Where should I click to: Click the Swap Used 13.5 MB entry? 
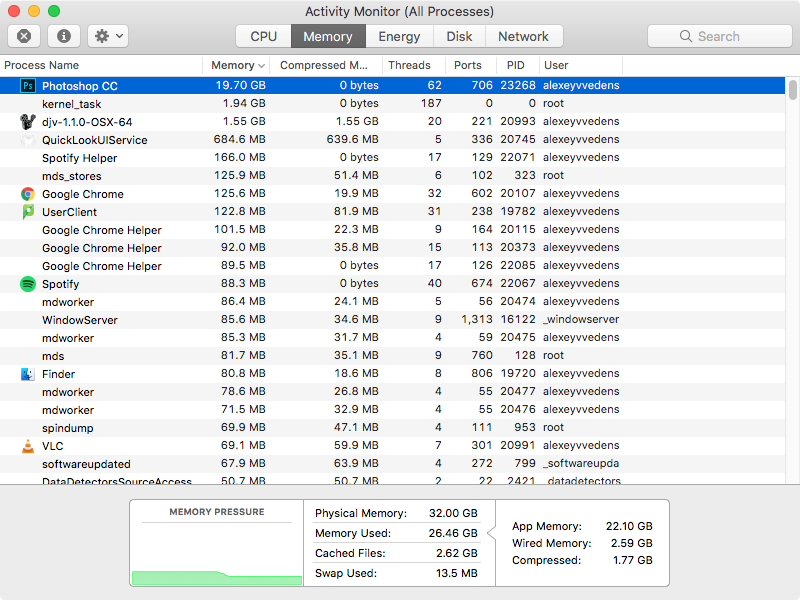(396, 573)
